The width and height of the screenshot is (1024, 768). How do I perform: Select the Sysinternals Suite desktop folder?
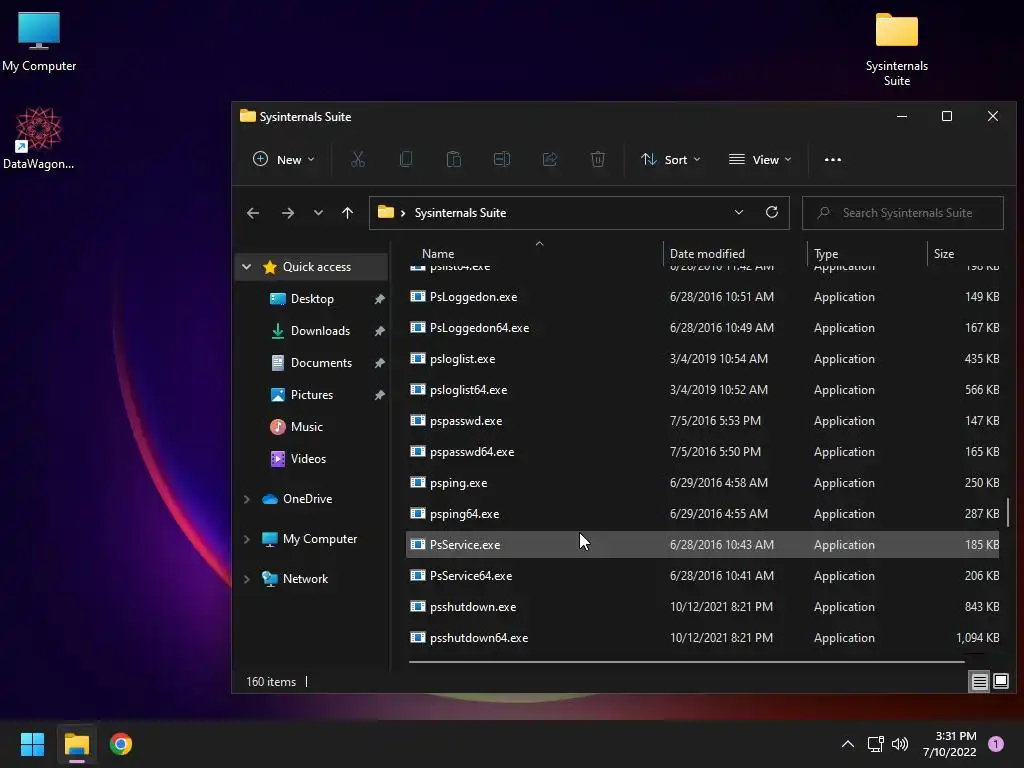coord(897,50)
